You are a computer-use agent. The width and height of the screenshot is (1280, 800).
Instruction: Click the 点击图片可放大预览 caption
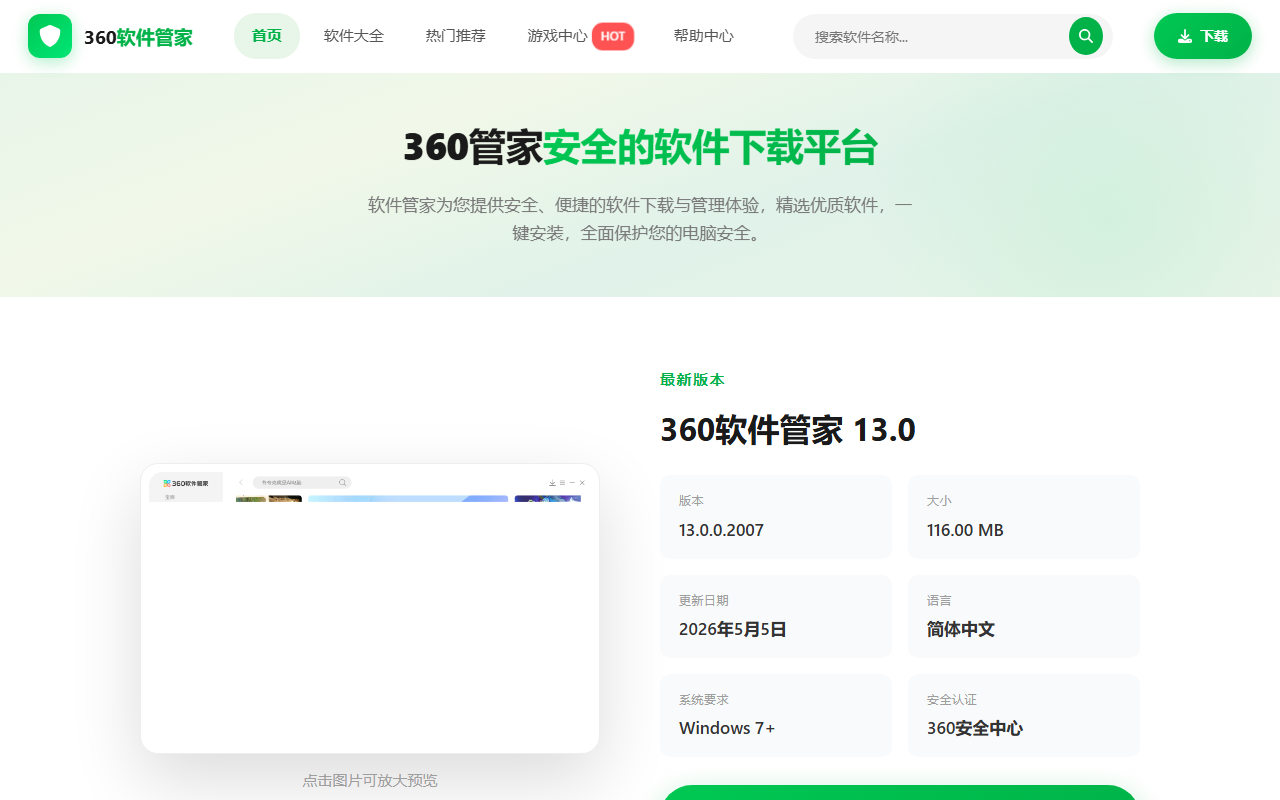tap(370, 780)
